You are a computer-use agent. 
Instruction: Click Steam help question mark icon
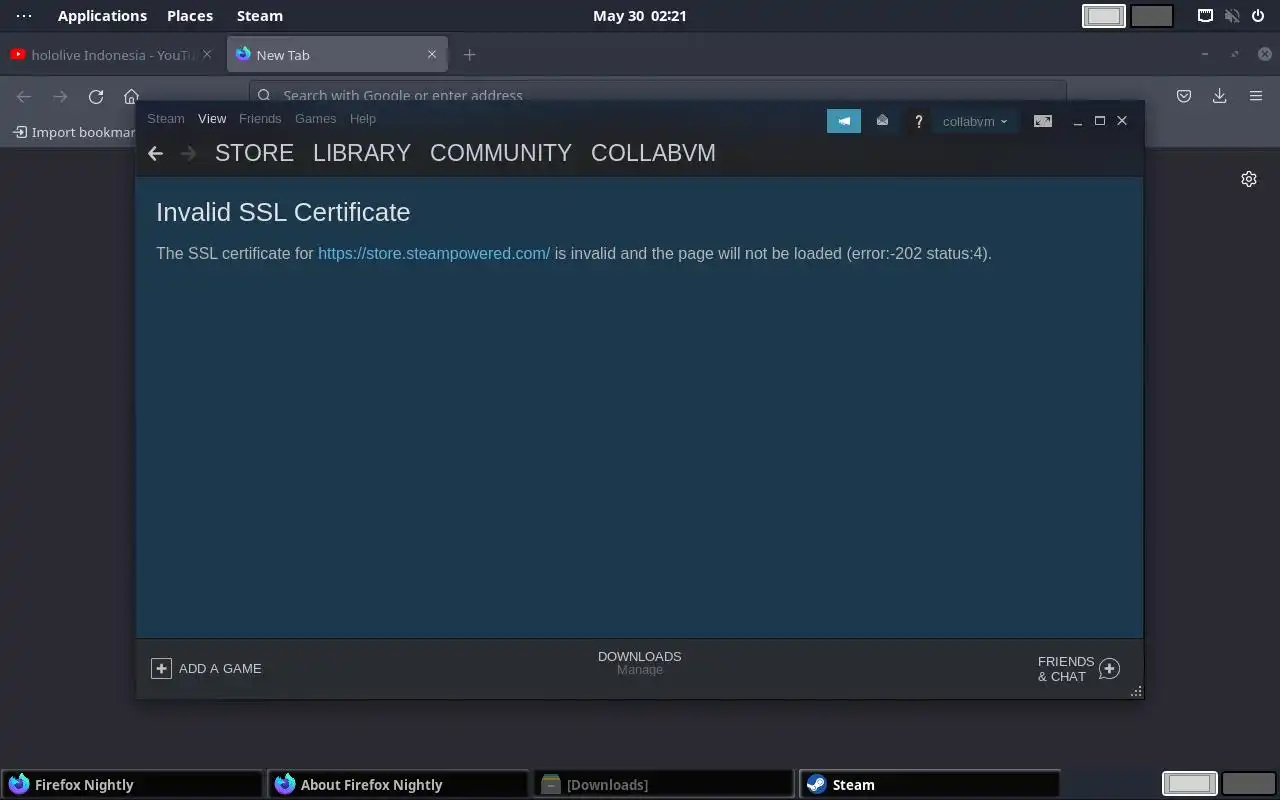click(918, 121)
